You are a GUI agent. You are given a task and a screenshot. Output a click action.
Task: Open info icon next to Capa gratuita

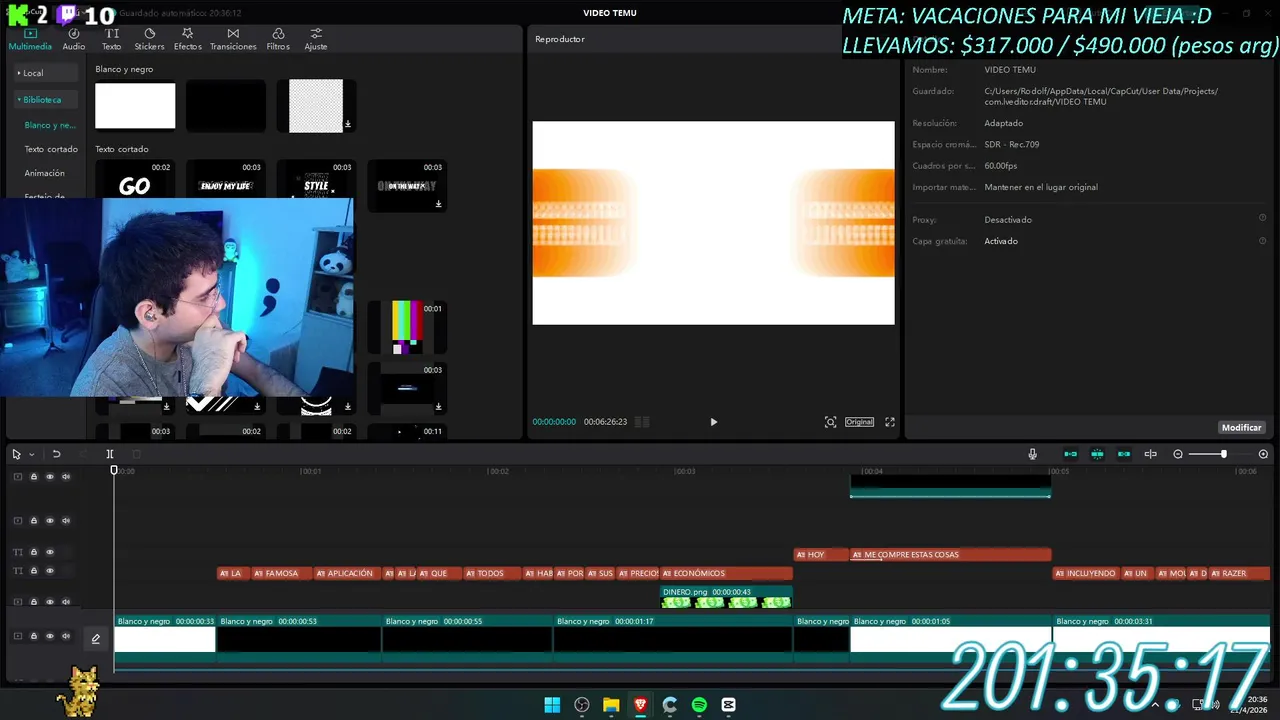pos(1262,241)
